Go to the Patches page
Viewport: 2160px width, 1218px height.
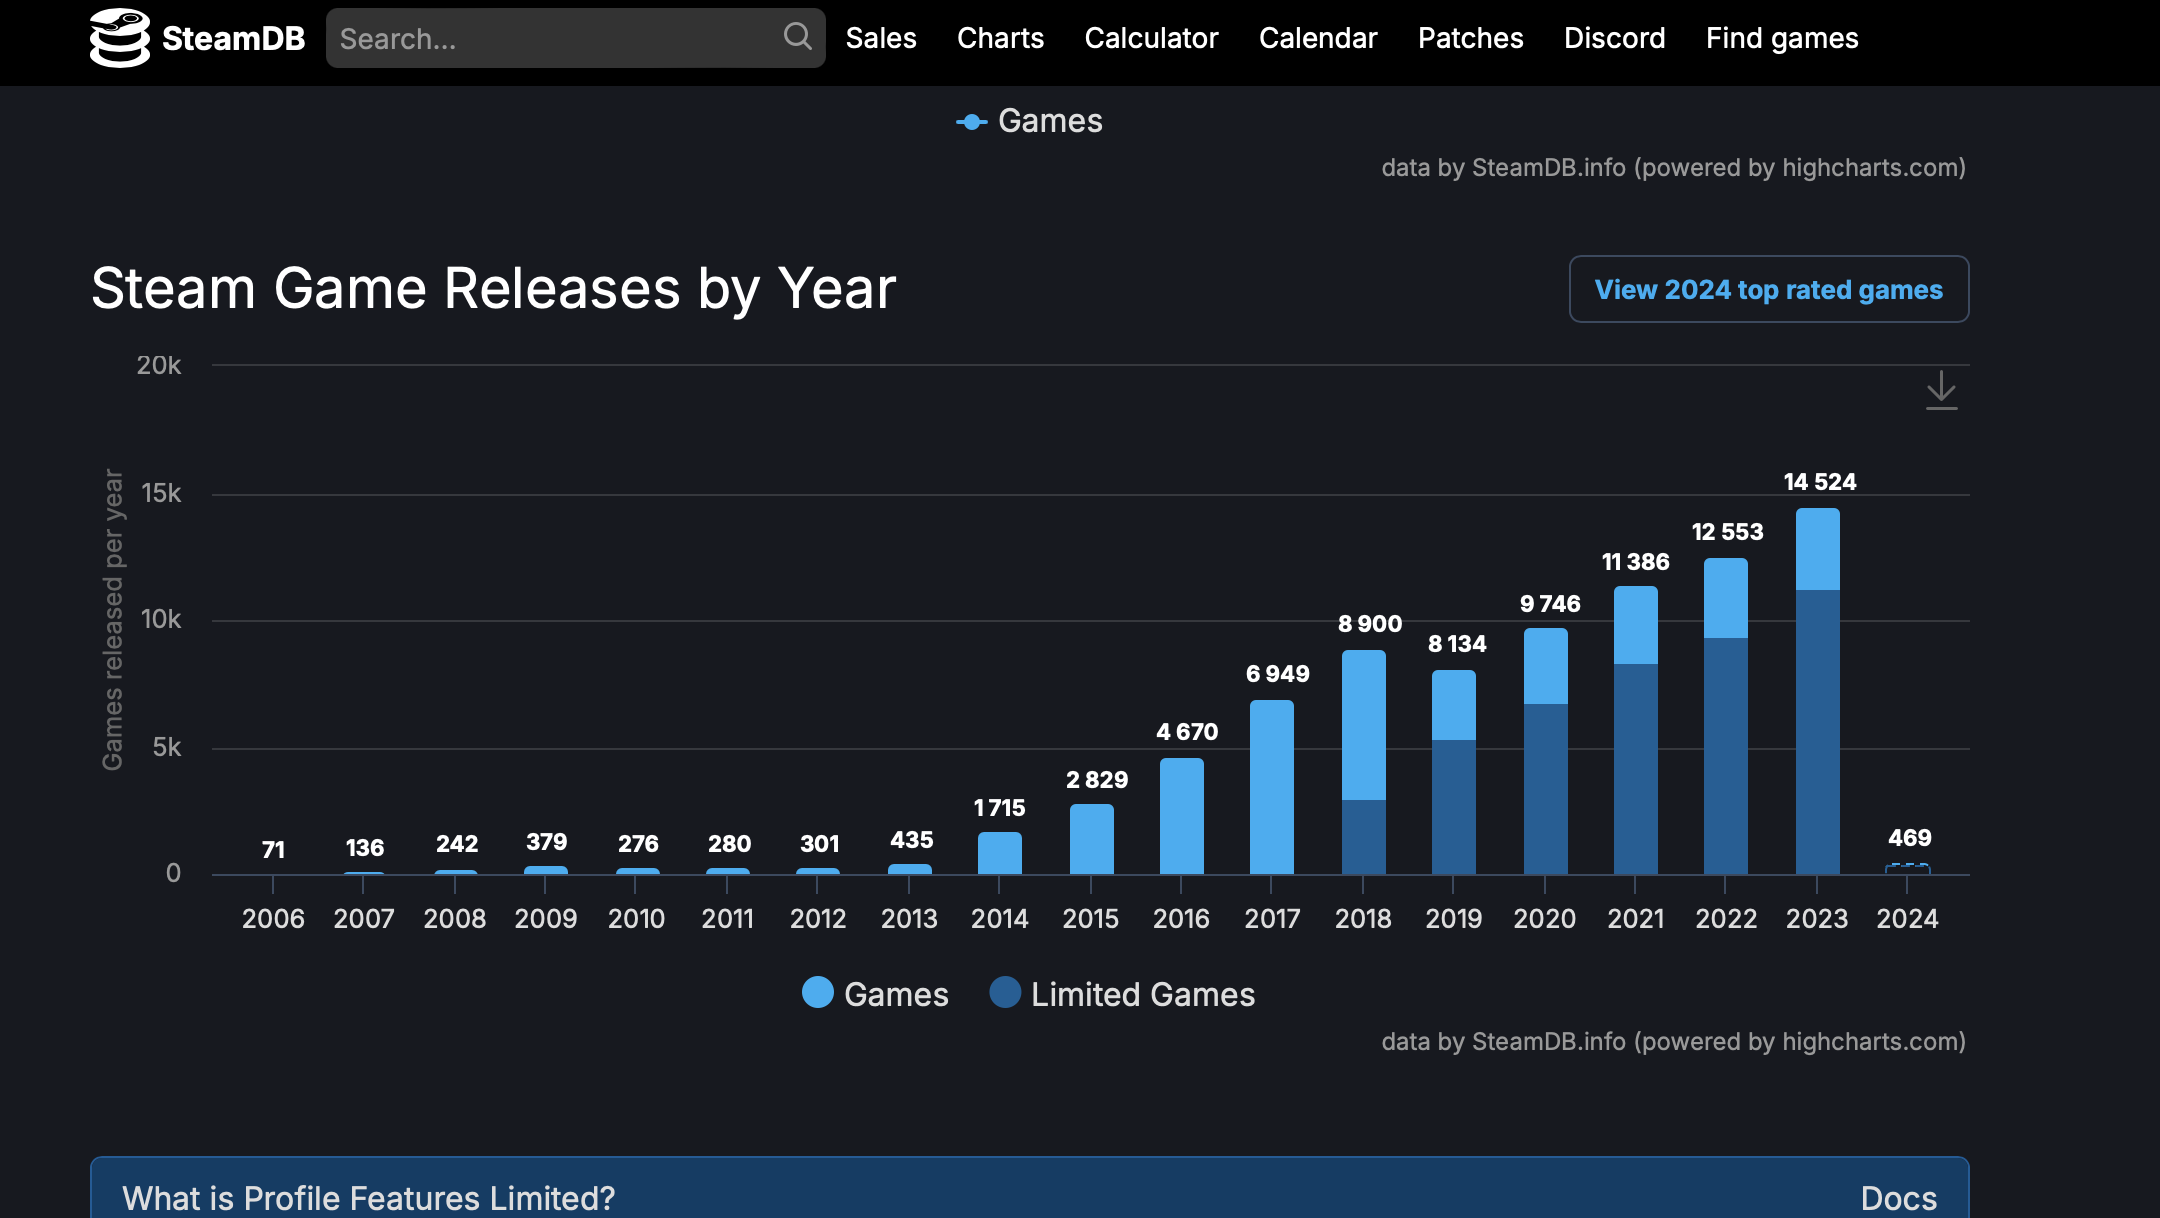(x=1470, y=38)
